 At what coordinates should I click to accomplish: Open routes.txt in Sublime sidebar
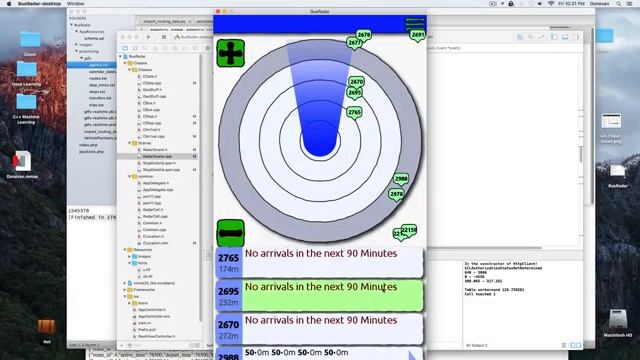tap(98, 78)
